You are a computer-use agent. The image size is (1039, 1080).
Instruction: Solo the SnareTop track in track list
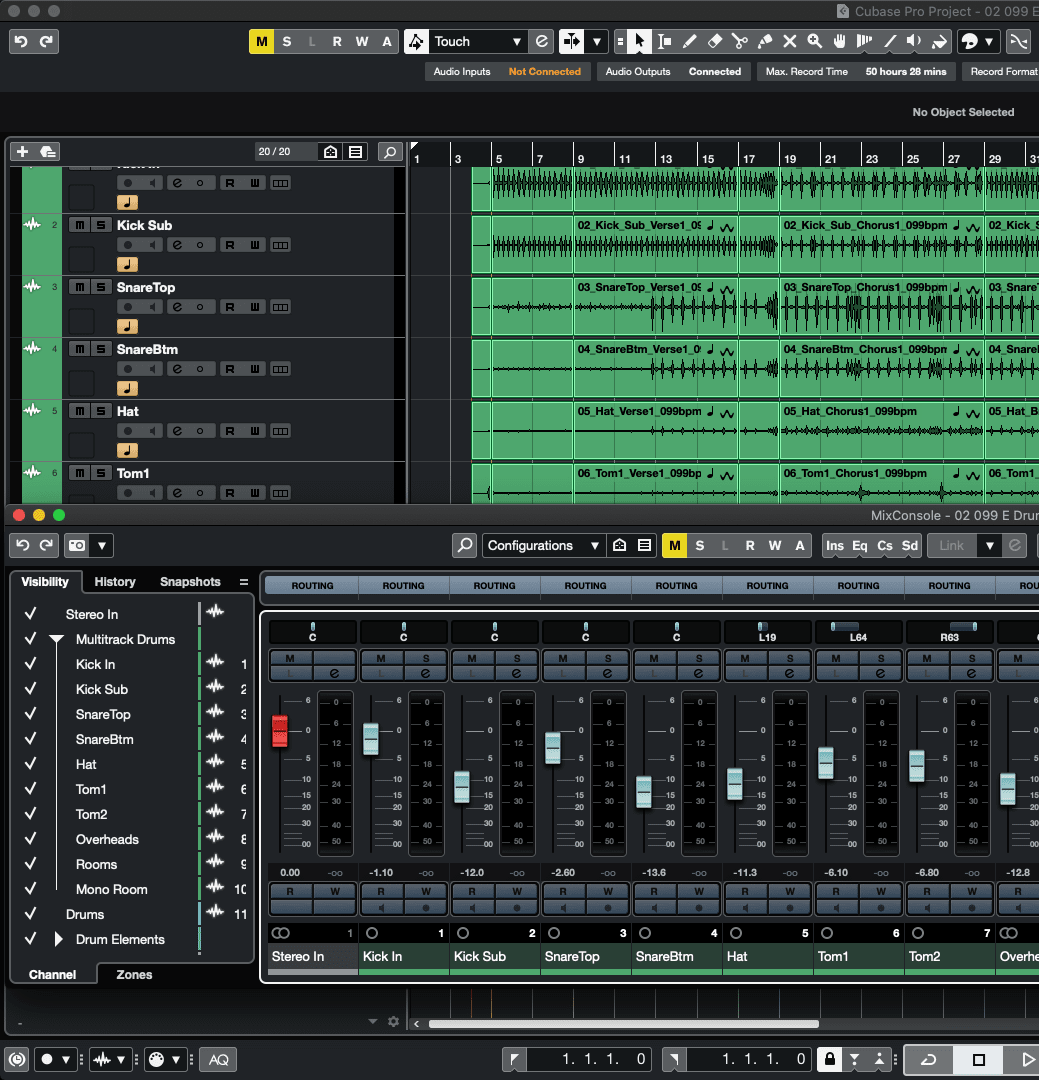point(100,287)
